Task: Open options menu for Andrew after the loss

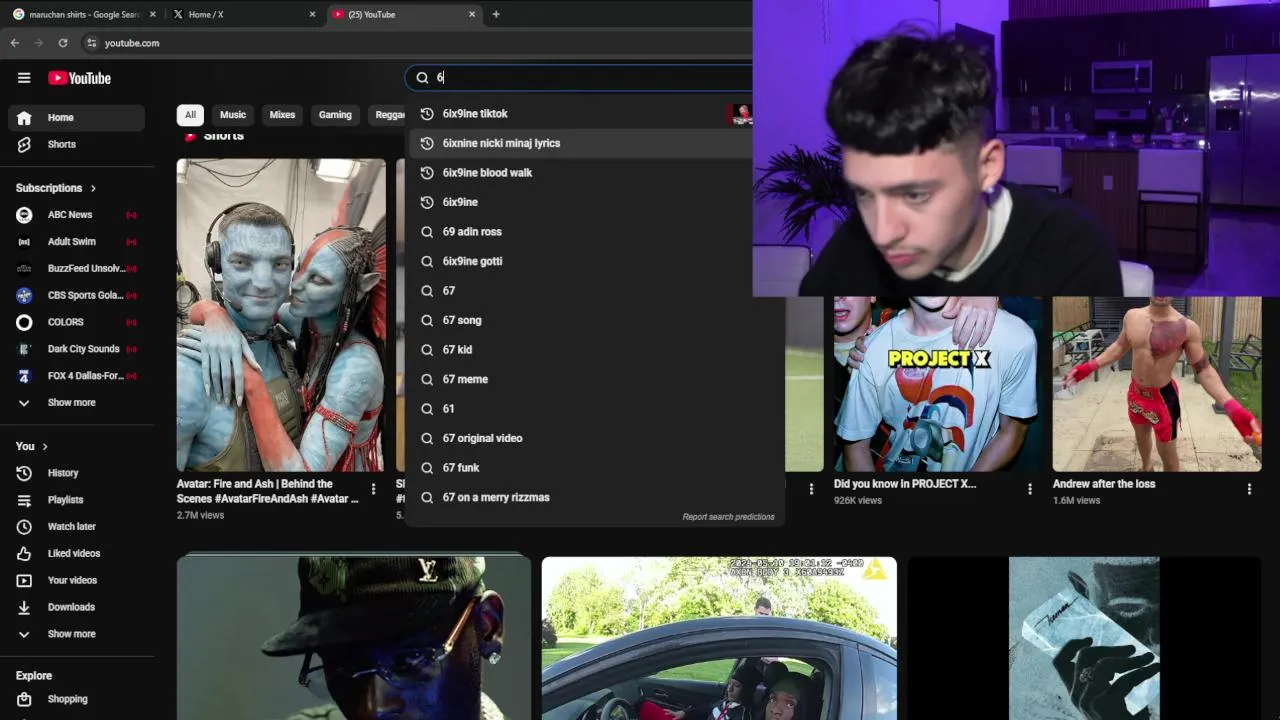Action: click(1249, 489)
